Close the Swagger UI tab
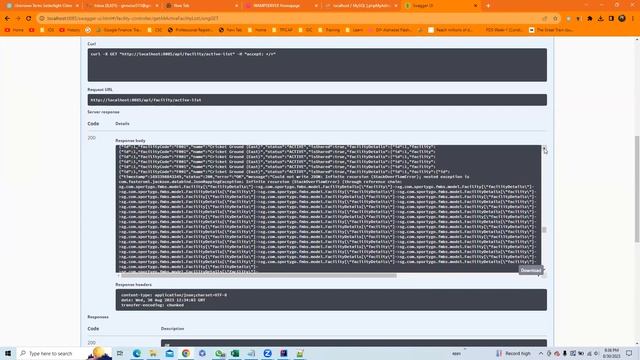The width and height of the screenshot is (640, 360). (x=475, y=6)
